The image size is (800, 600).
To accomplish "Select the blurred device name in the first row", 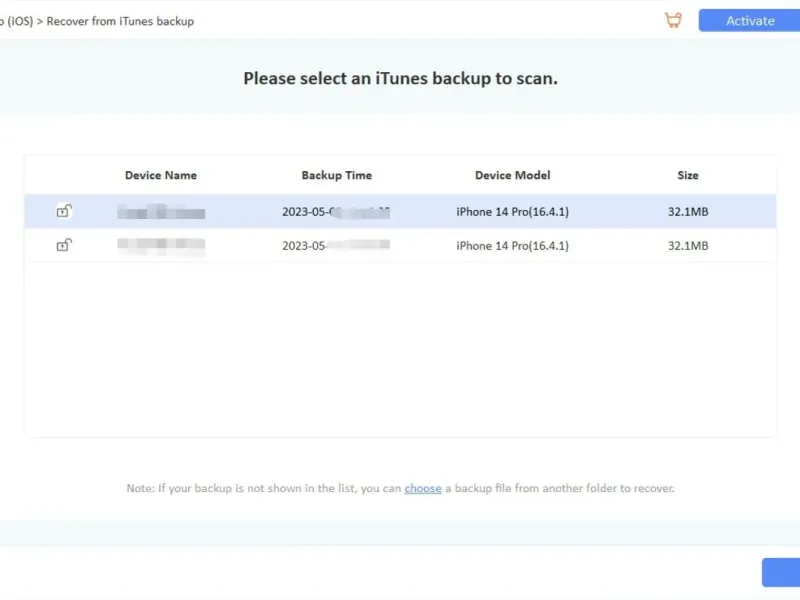I will pyautogui.click(x=160, y=212).
